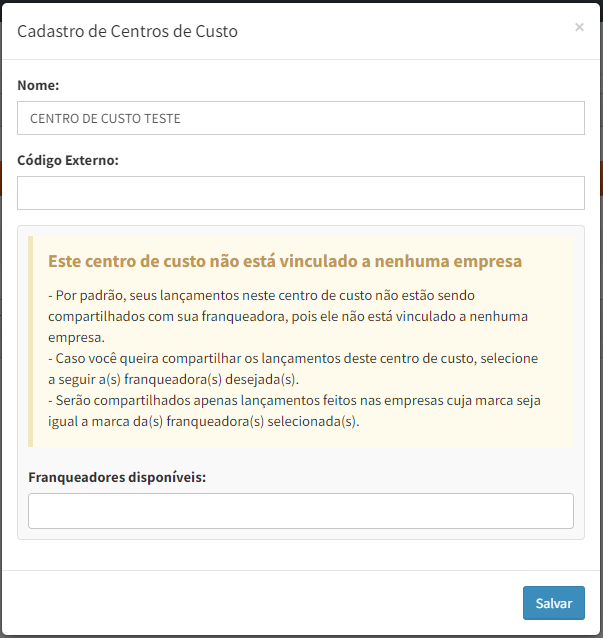Click the gray panel below the franchisor select box
The width and height of the screenshot is (603, 638).
click(301, 534)
